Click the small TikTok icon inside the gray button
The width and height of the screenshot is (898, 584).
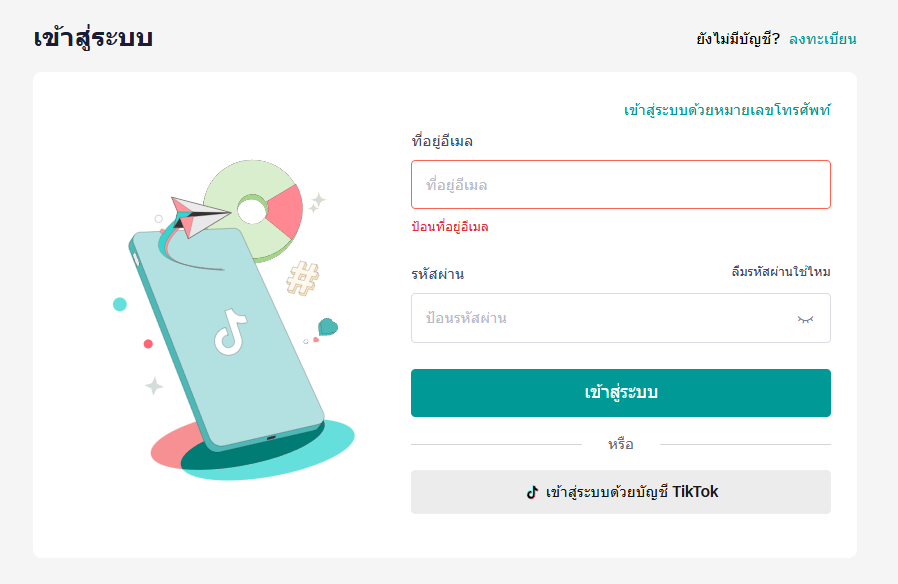[x=533, y=492]
